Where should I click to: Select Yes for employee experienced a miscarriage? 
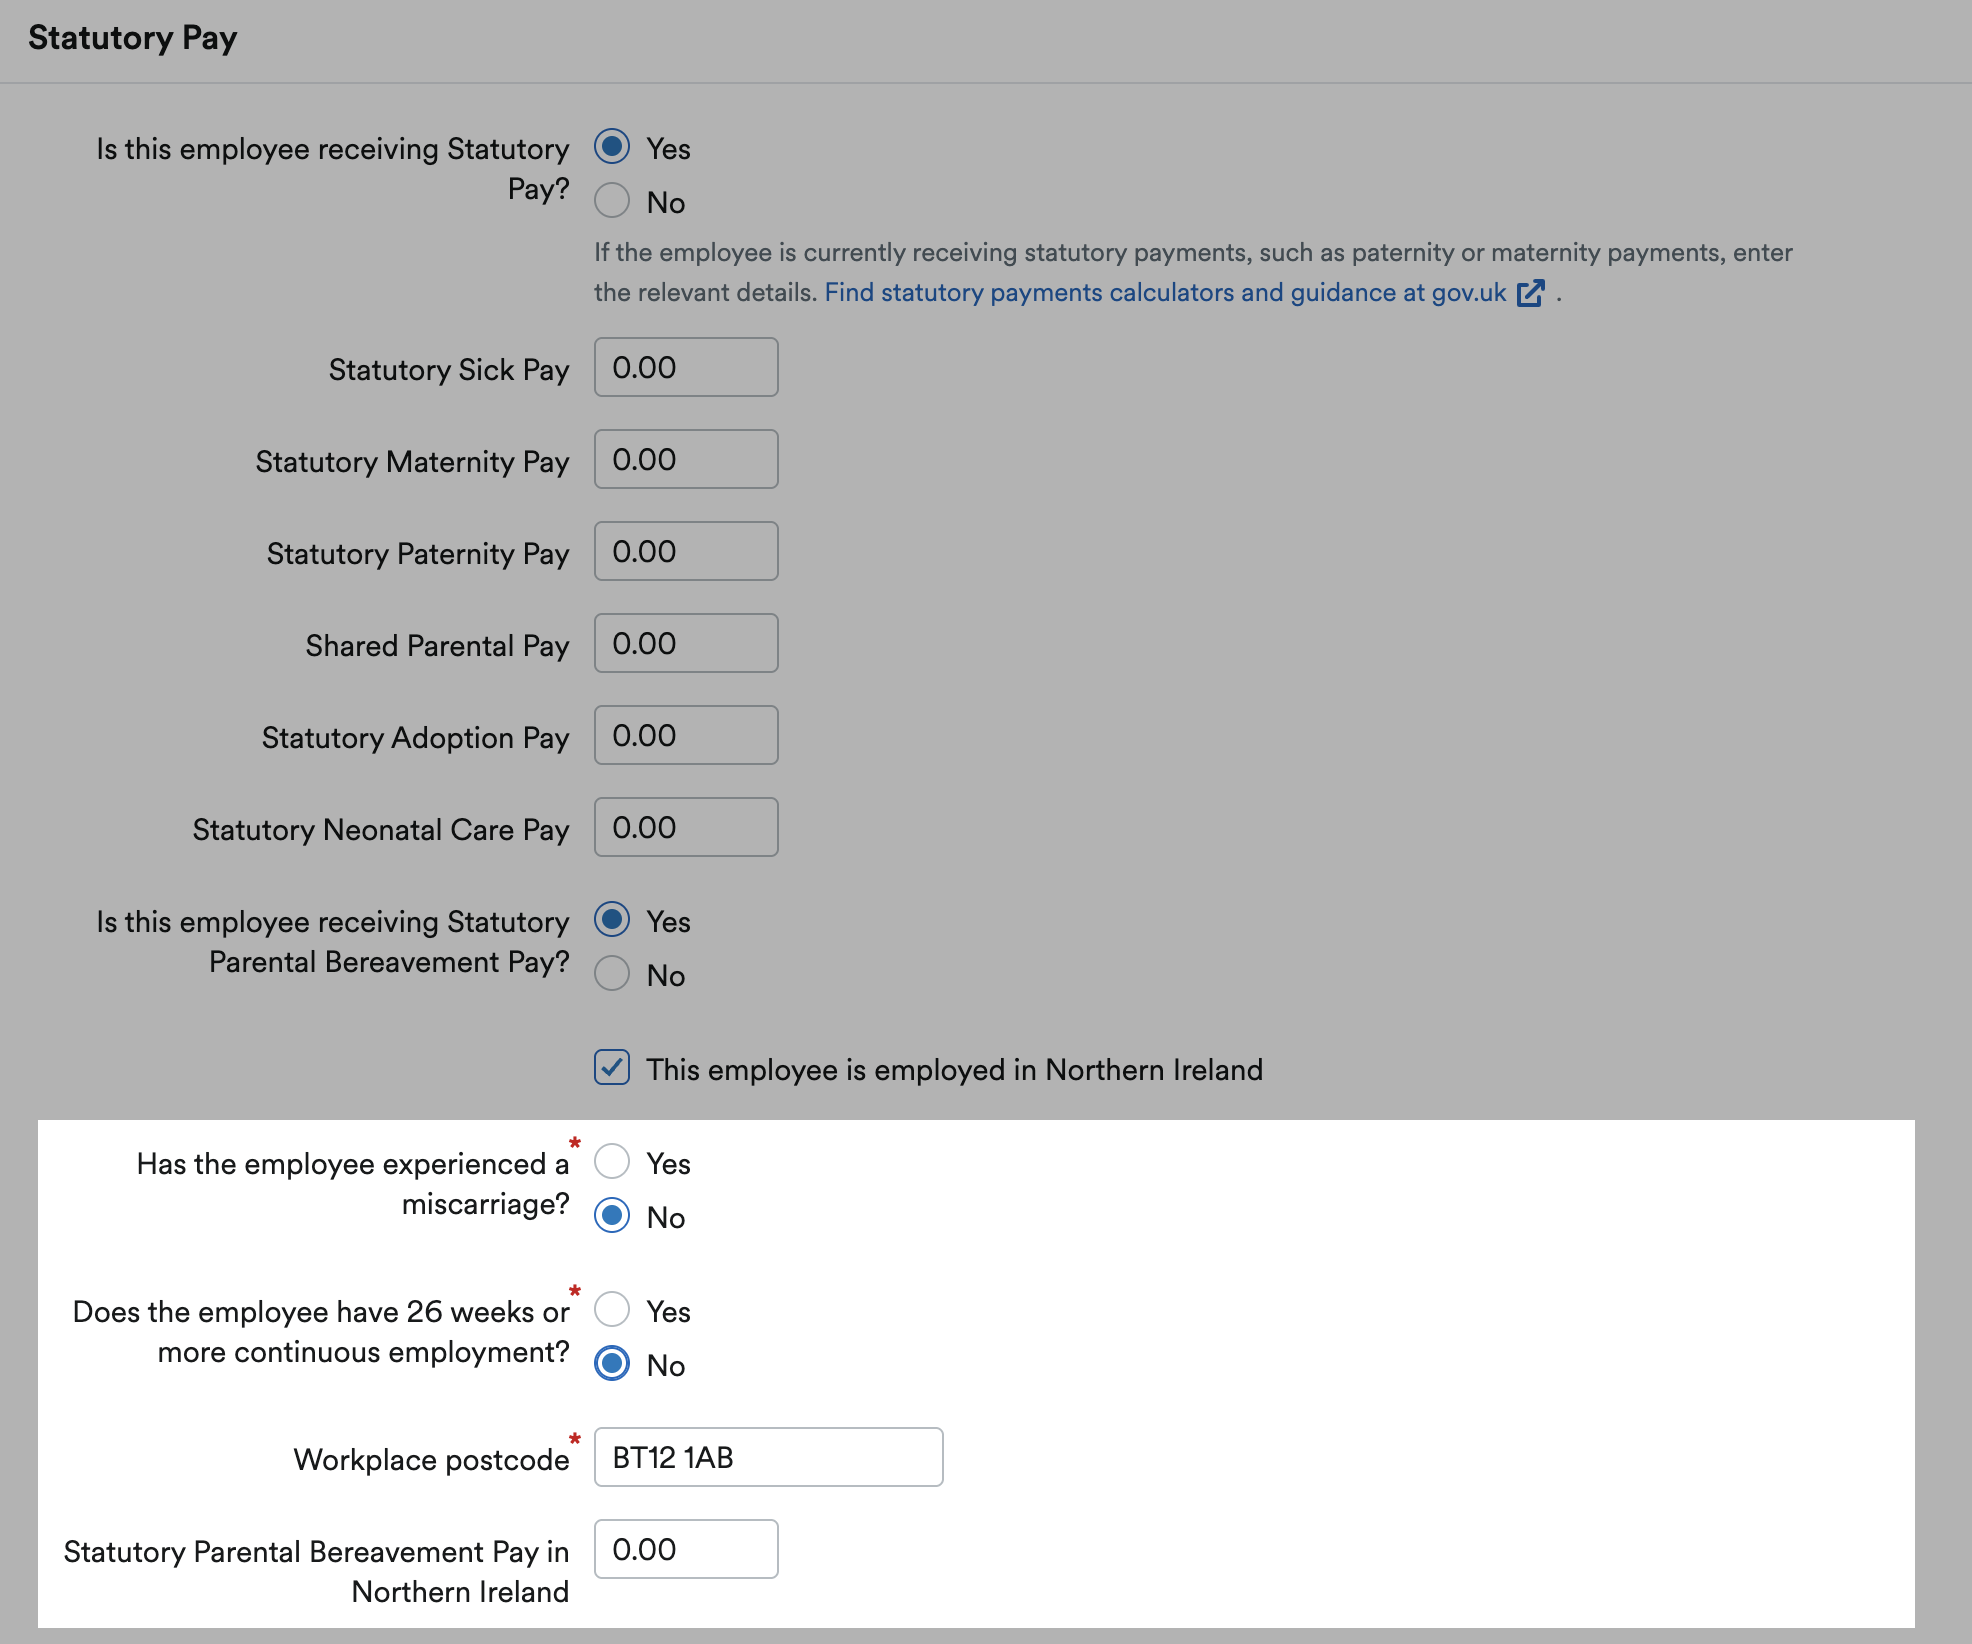pyautogui.click(x=612, y=1162)
